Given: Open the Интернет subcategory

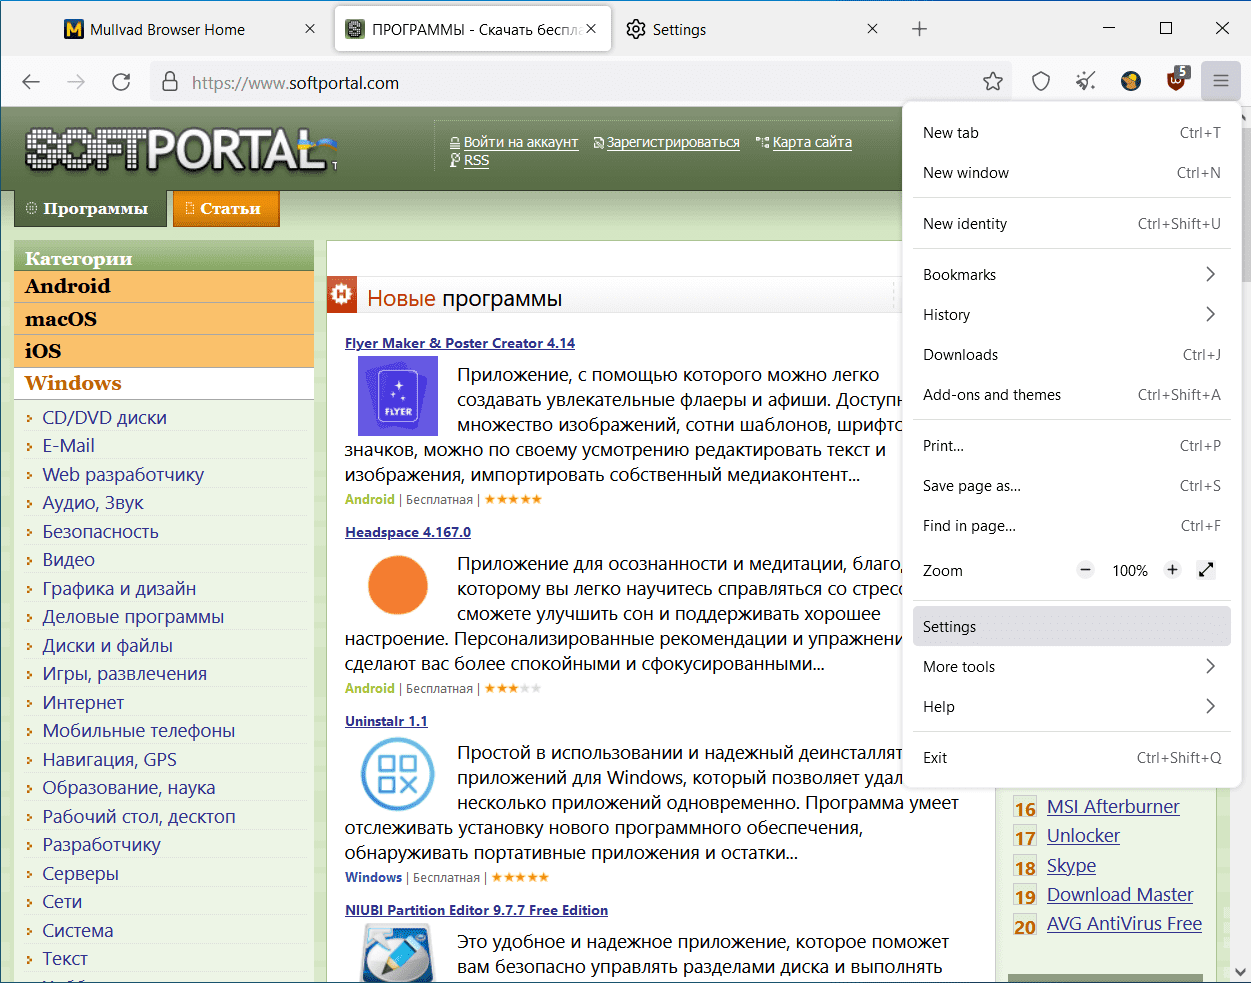Looking at the screenshot, I should tap(83, 703).
